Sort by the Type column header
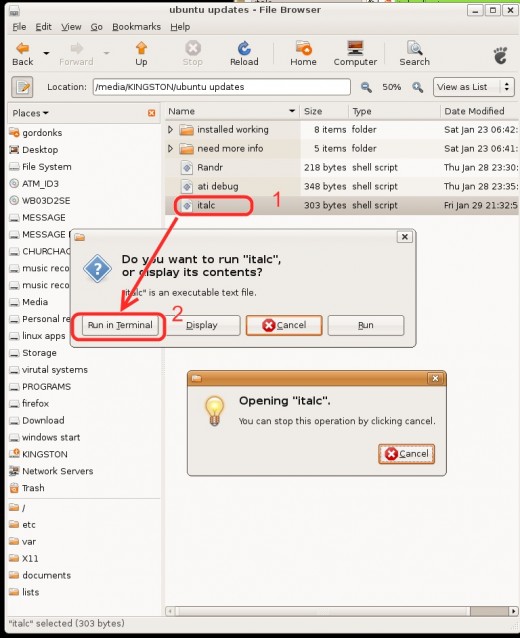 pos(394,111)
